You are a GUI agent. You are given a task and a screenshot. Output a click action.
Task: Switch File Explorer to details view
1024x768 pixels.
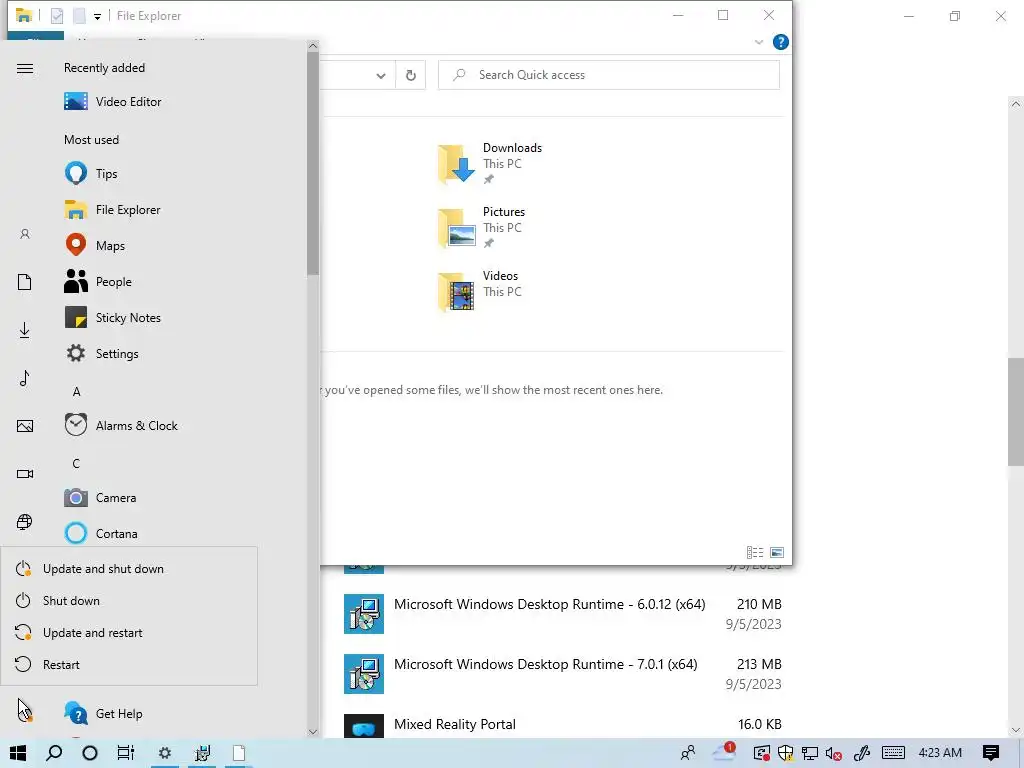pyautogui.click(x=755, y=552)
